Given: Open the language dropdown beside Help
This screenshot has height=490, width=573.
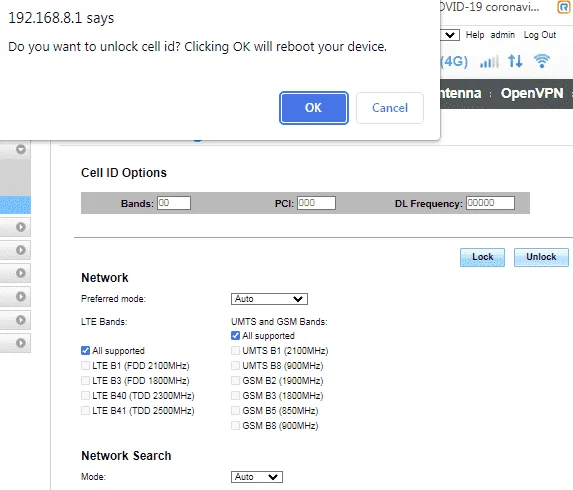Looking at the screenshot, I should [x=450, y=35].
